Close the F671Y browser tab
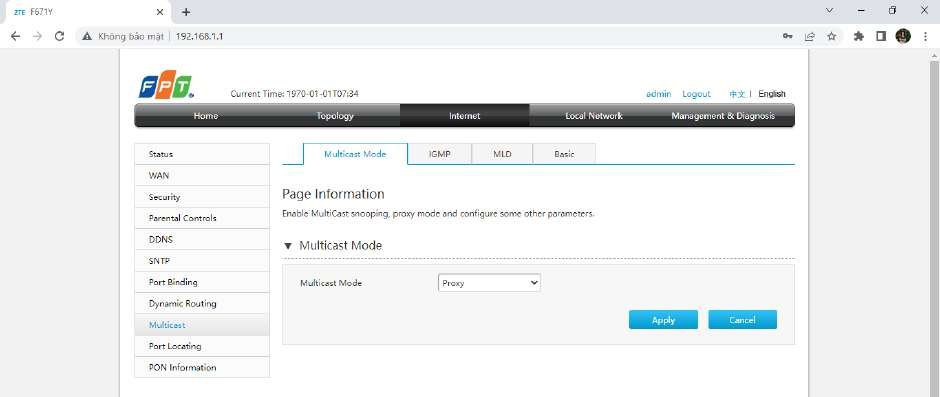Screen dimensions: 940x397 (x=159, y=12)
